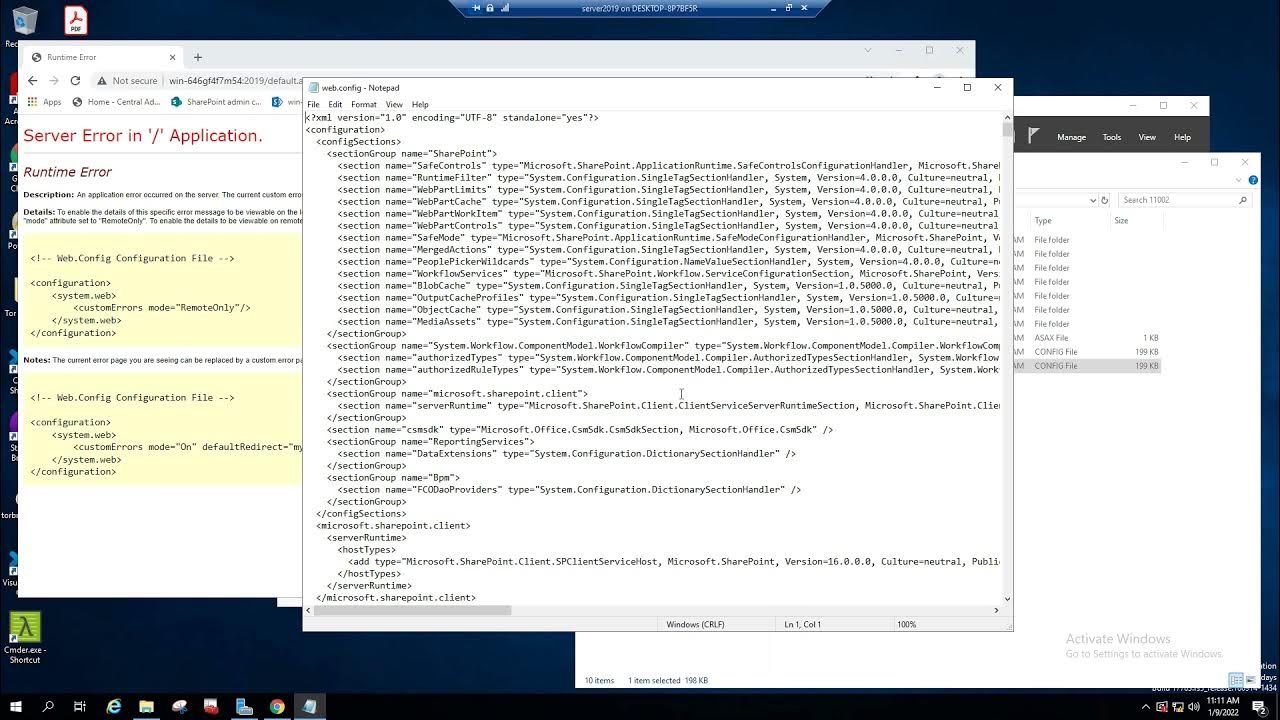Click Windows (CRLF) in the Notepad status bar

click(695, 624)
